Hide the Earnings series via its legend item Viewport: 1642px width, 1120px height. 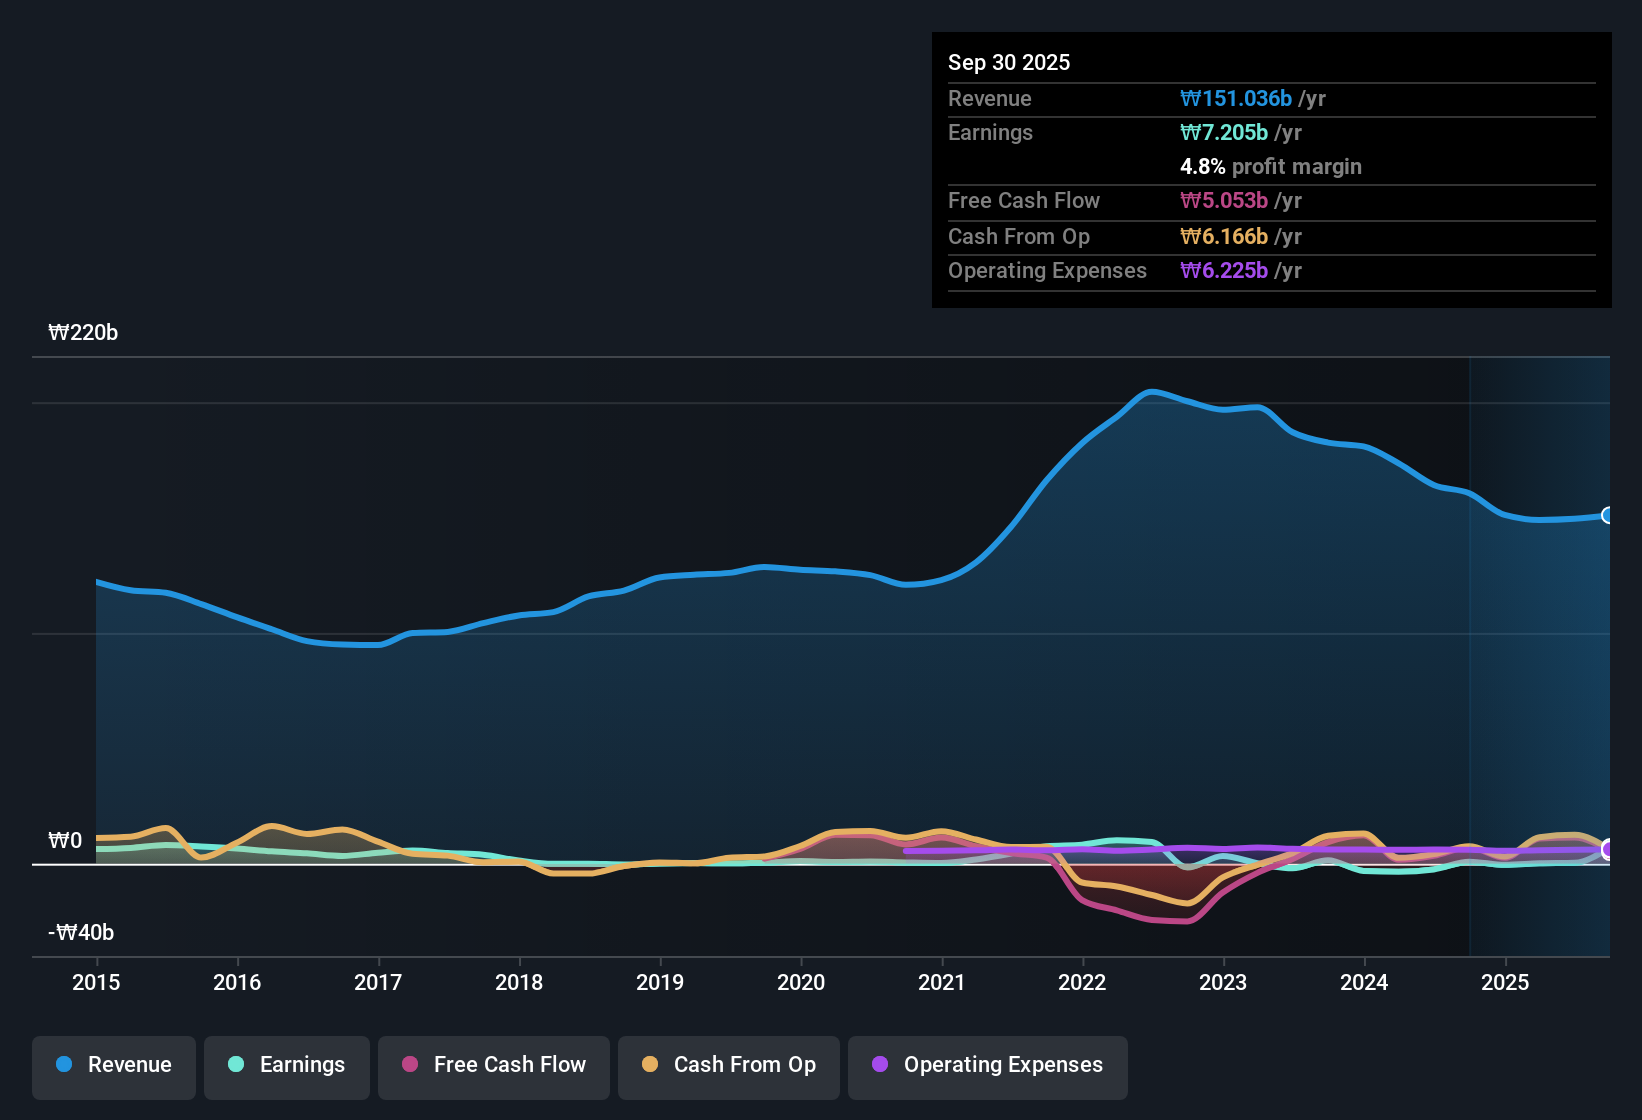(x=286, y=1066)
